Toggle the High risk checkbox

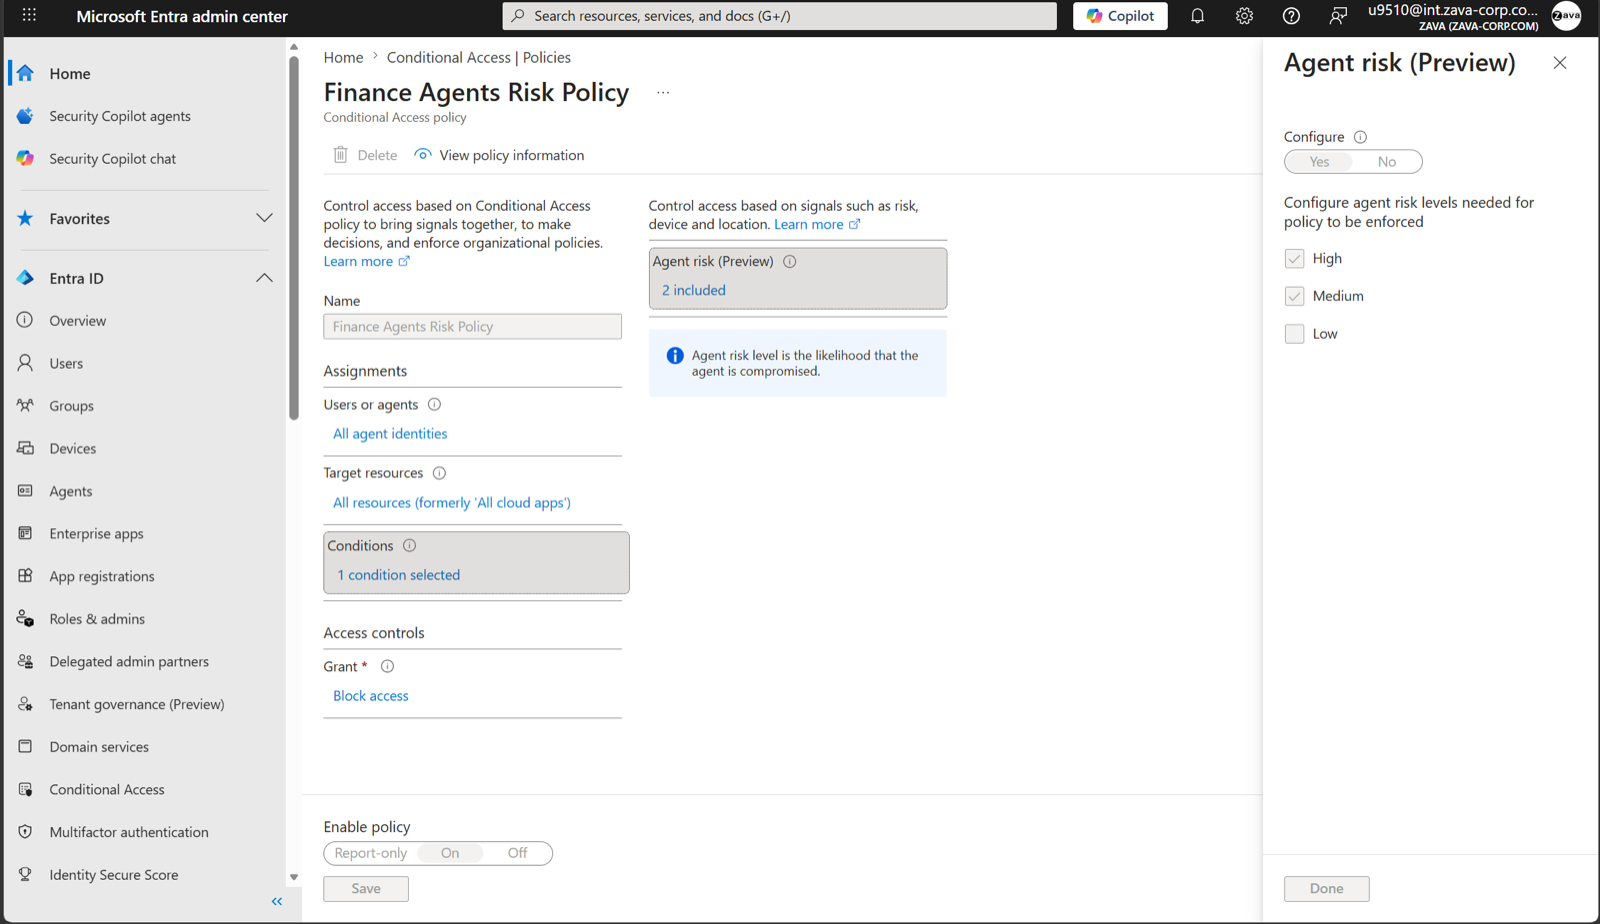coord(1294,259)
